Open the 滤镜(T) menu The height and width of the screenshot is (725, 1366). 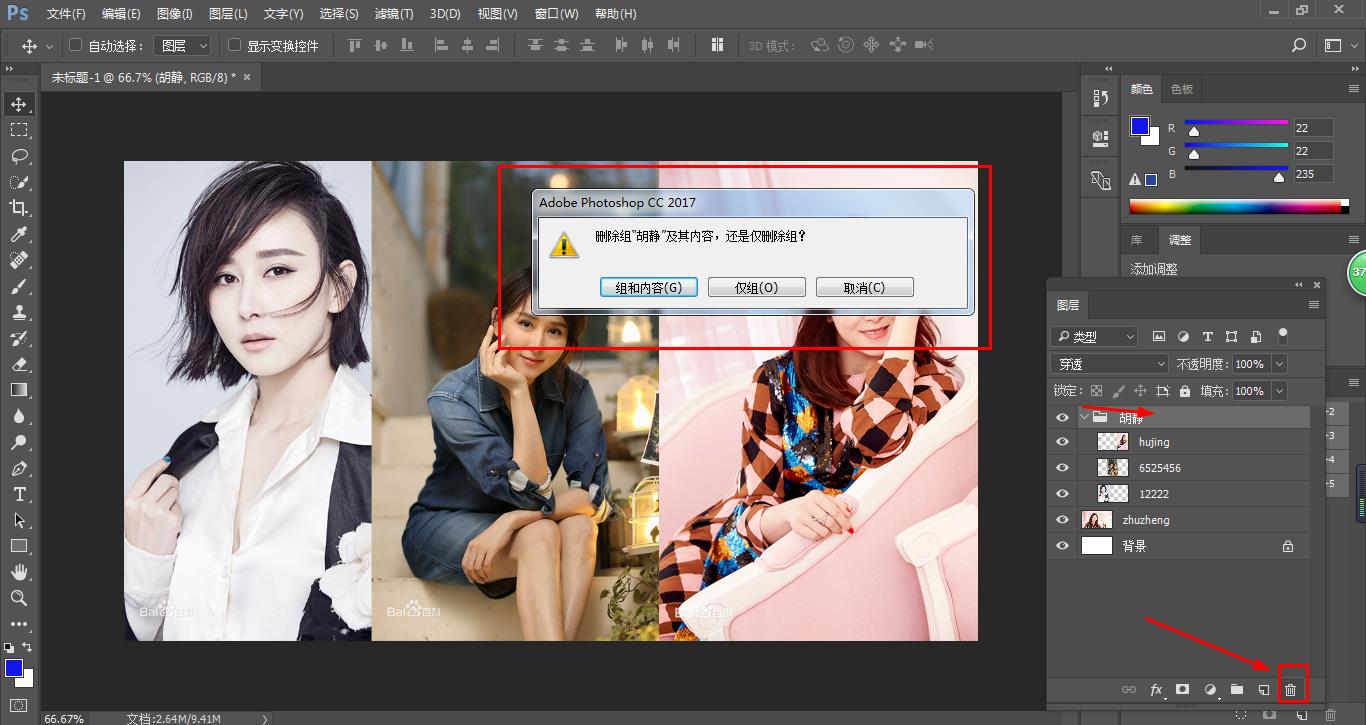(x=393, y=14)
